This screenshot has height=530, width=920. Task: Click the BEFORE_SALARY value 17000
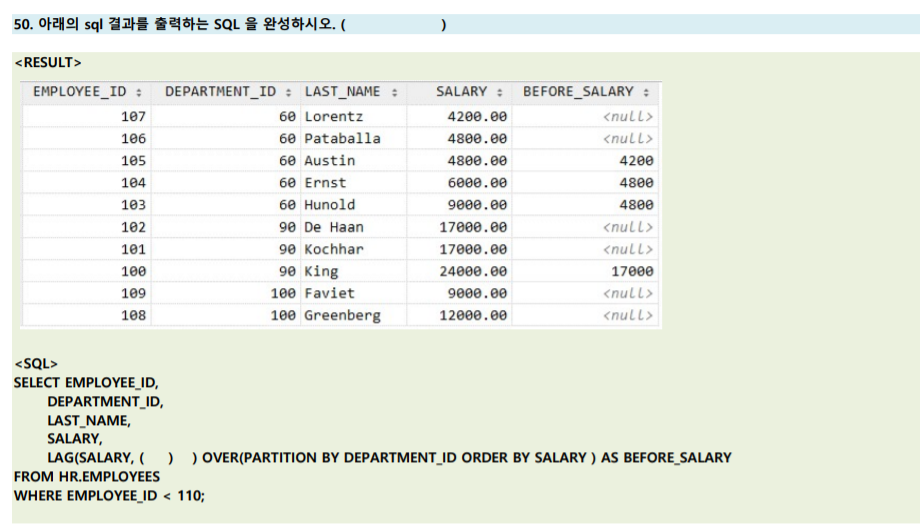click(x=632, y=271)
